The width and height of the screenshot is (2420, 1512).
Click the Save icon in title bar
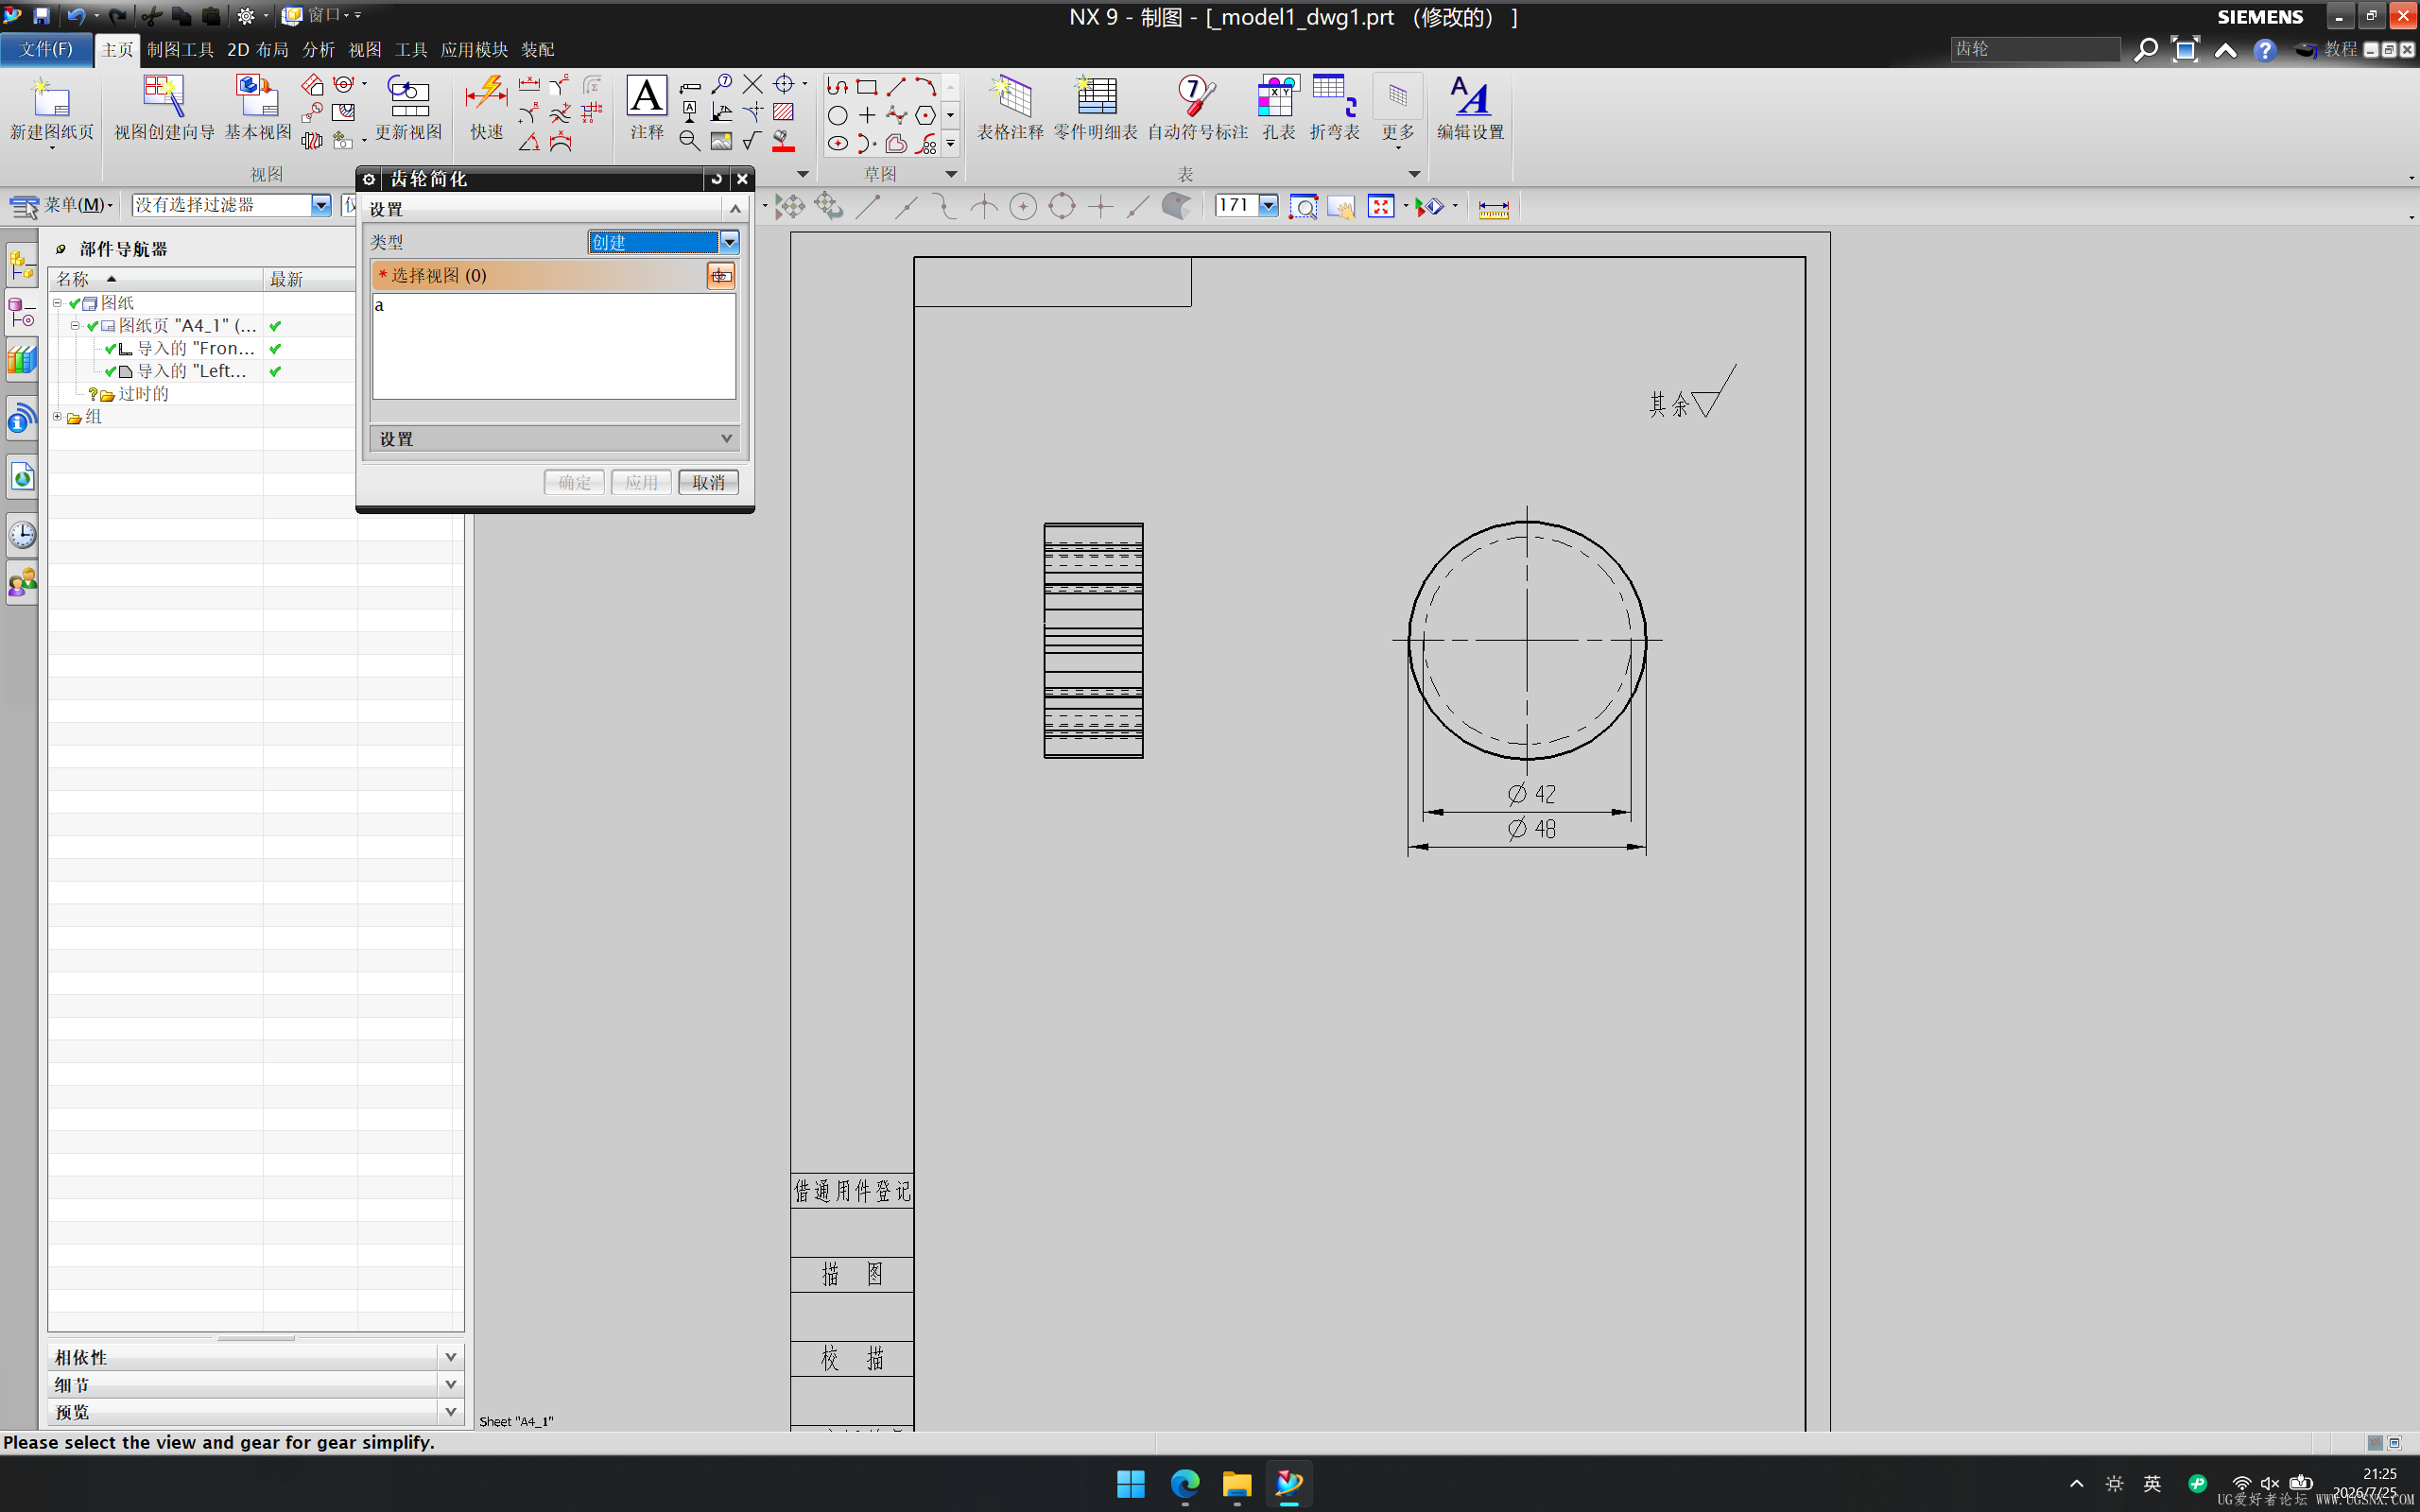point(42,15)
